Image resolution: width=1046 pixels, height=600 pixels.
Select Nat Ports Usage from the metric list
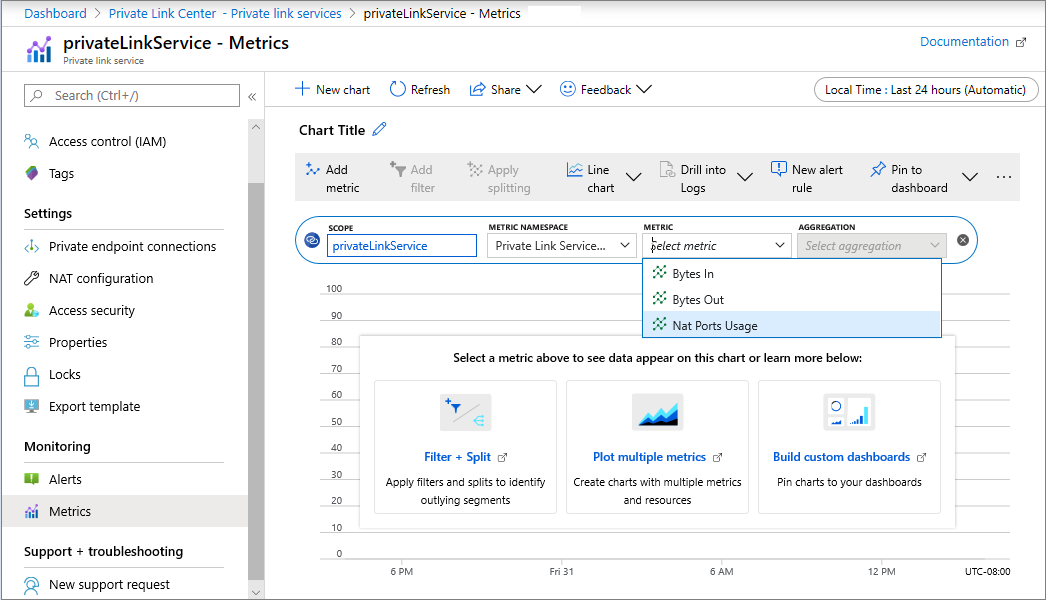pyautogui.click(x=714, y=325)
